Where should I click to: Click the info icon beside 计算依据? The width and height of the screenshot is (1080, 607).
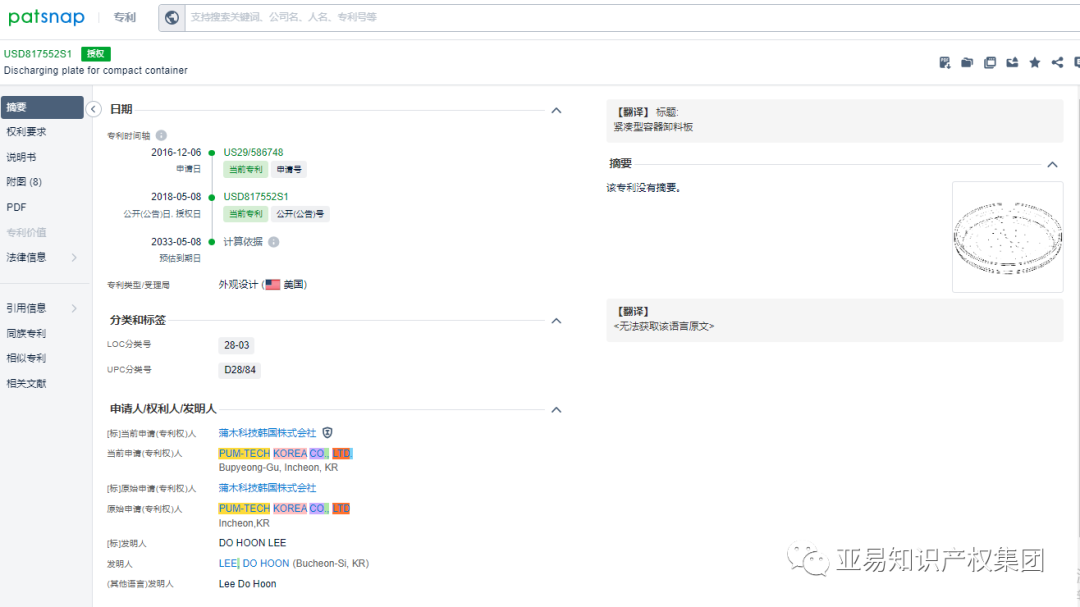coord(273,242)
